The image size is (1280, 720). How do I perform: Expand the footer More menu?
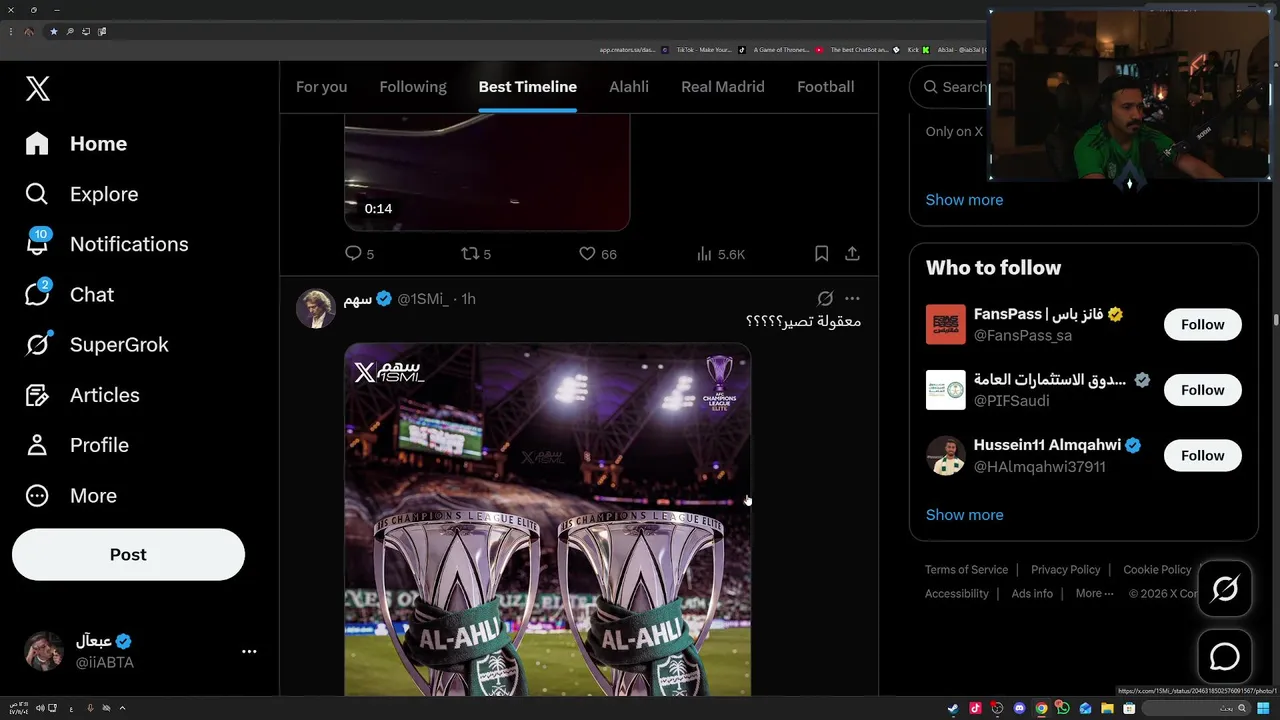1094,593
